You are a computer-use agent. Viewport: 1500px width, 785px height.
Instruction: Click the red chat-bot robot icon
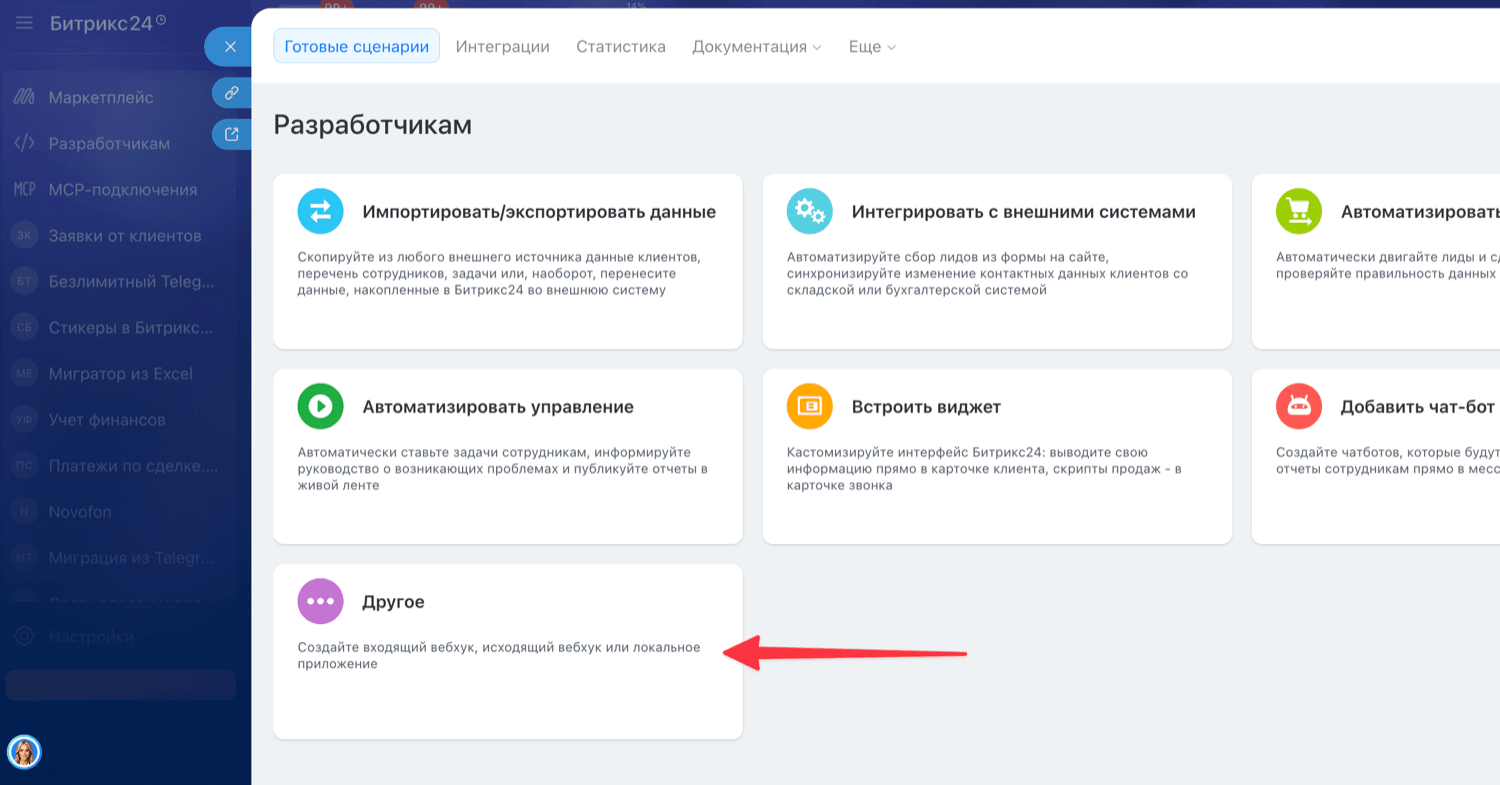click(x=1299, y=406)
